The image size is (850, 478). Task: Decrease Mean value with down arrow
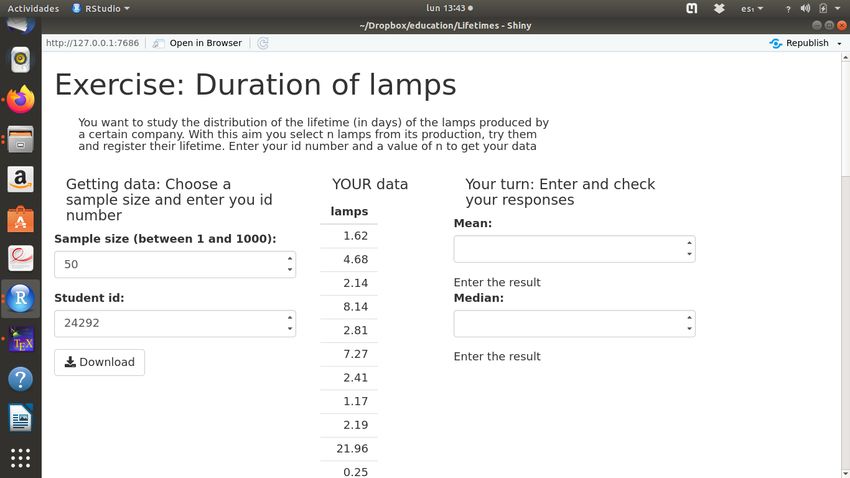coord(689,254)
